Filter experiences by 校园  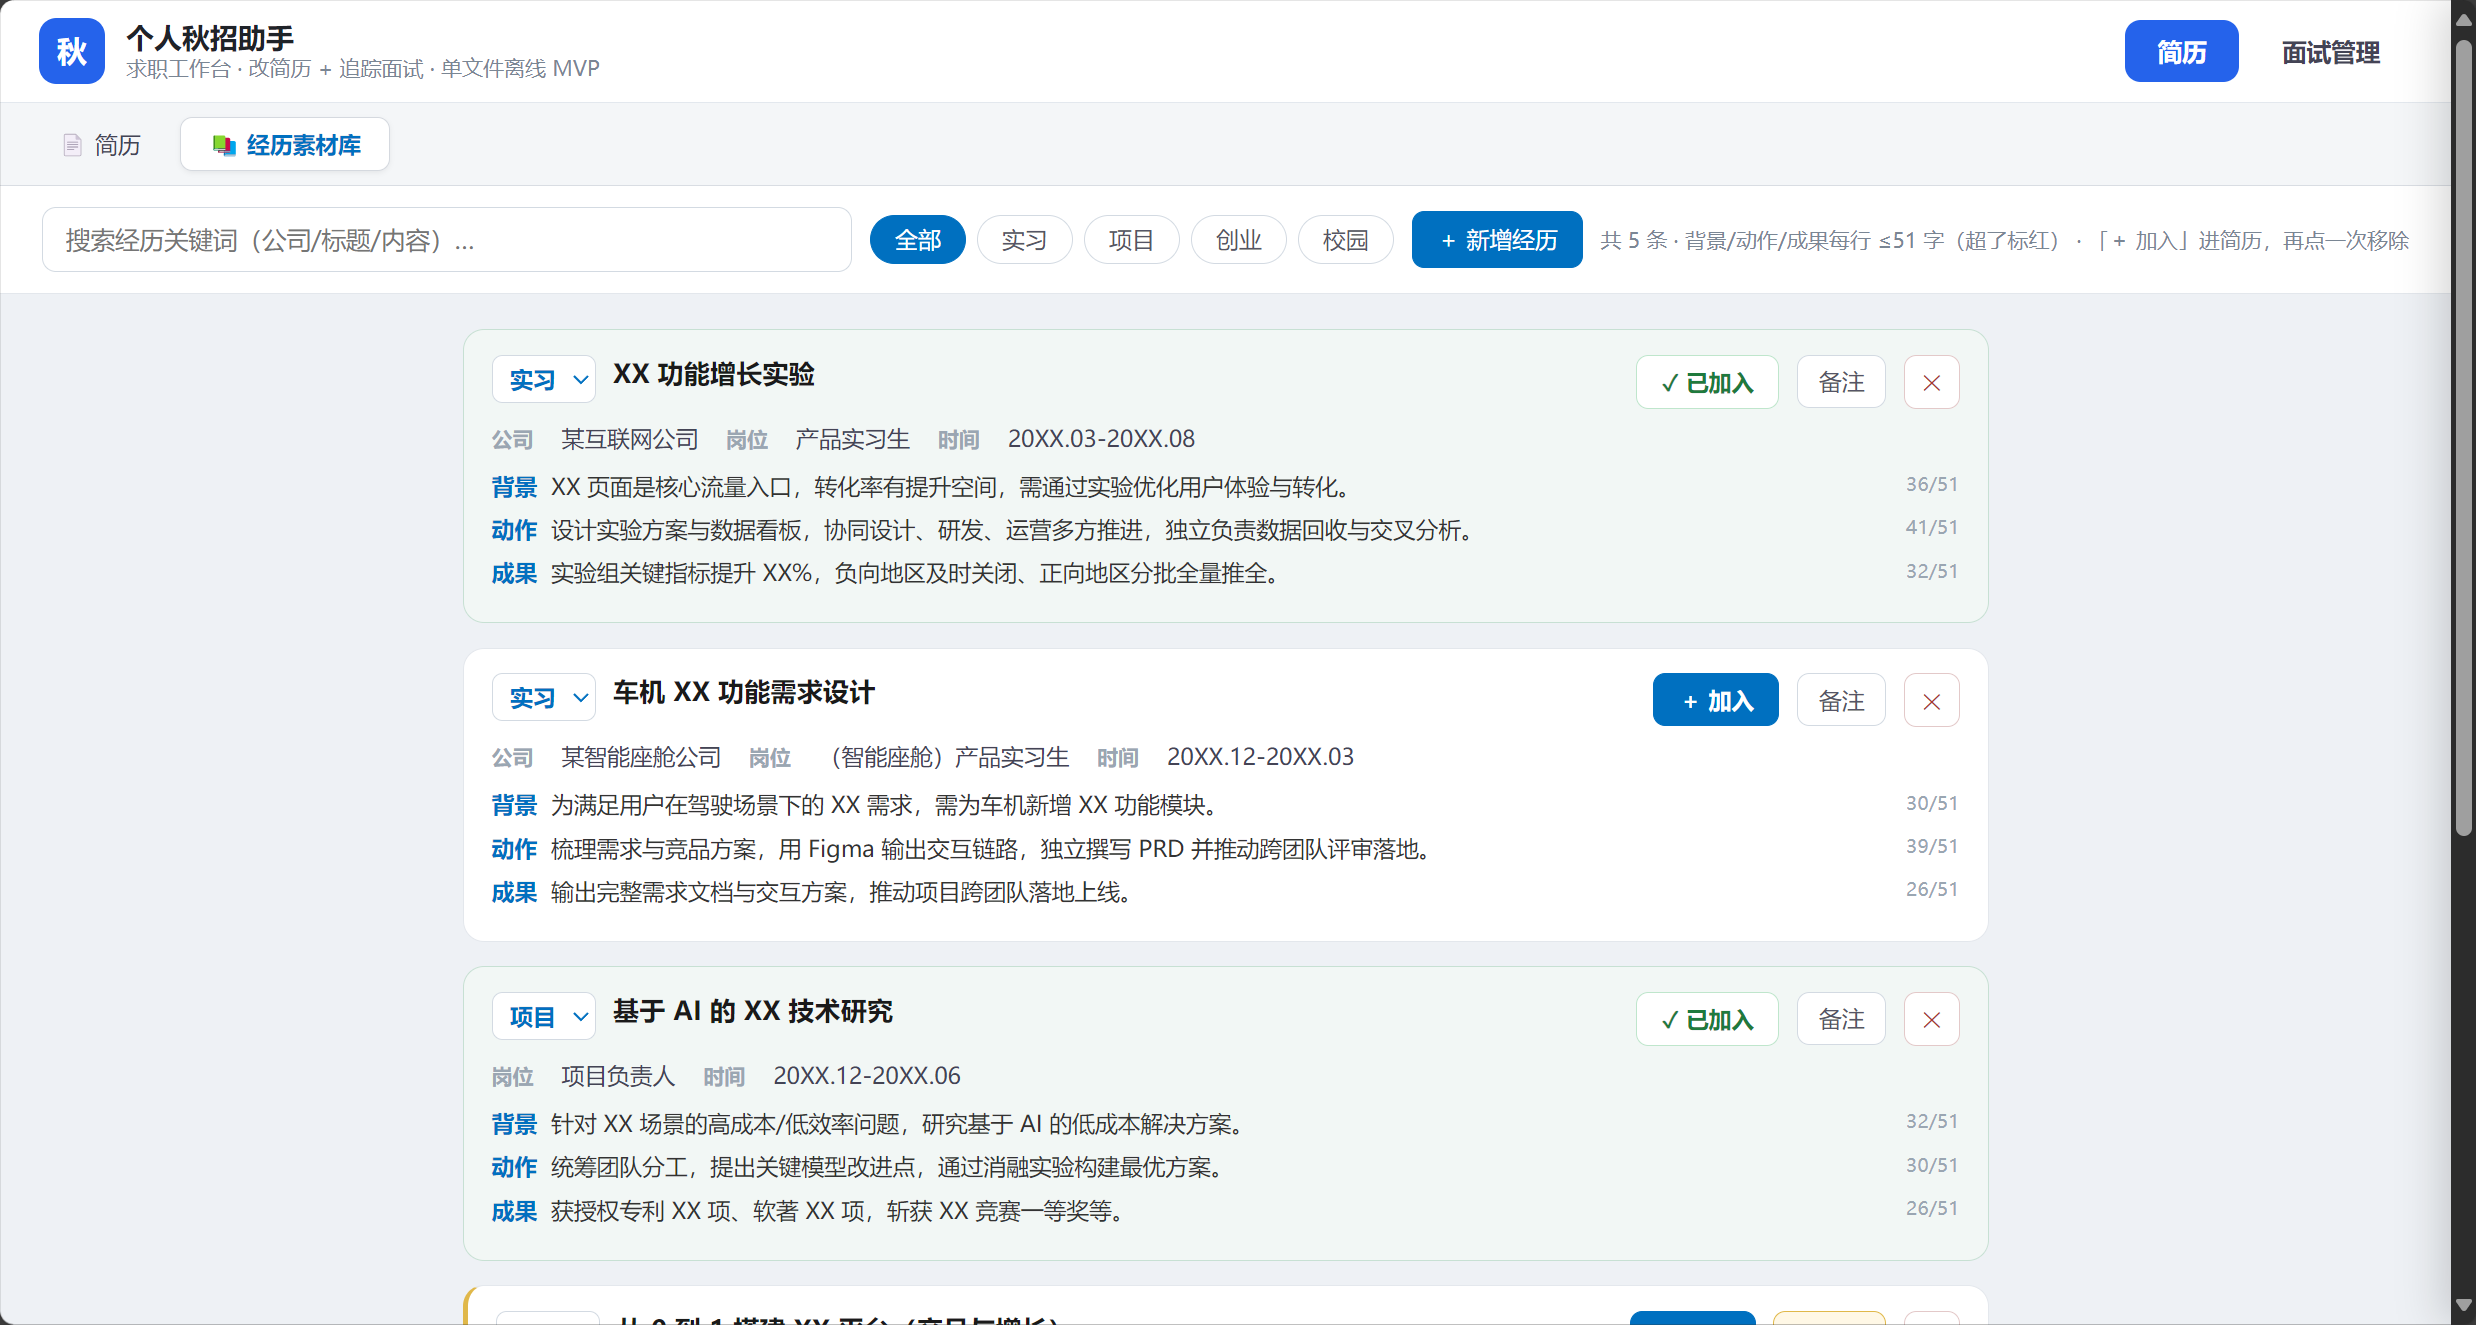[x=1345, y=240]
